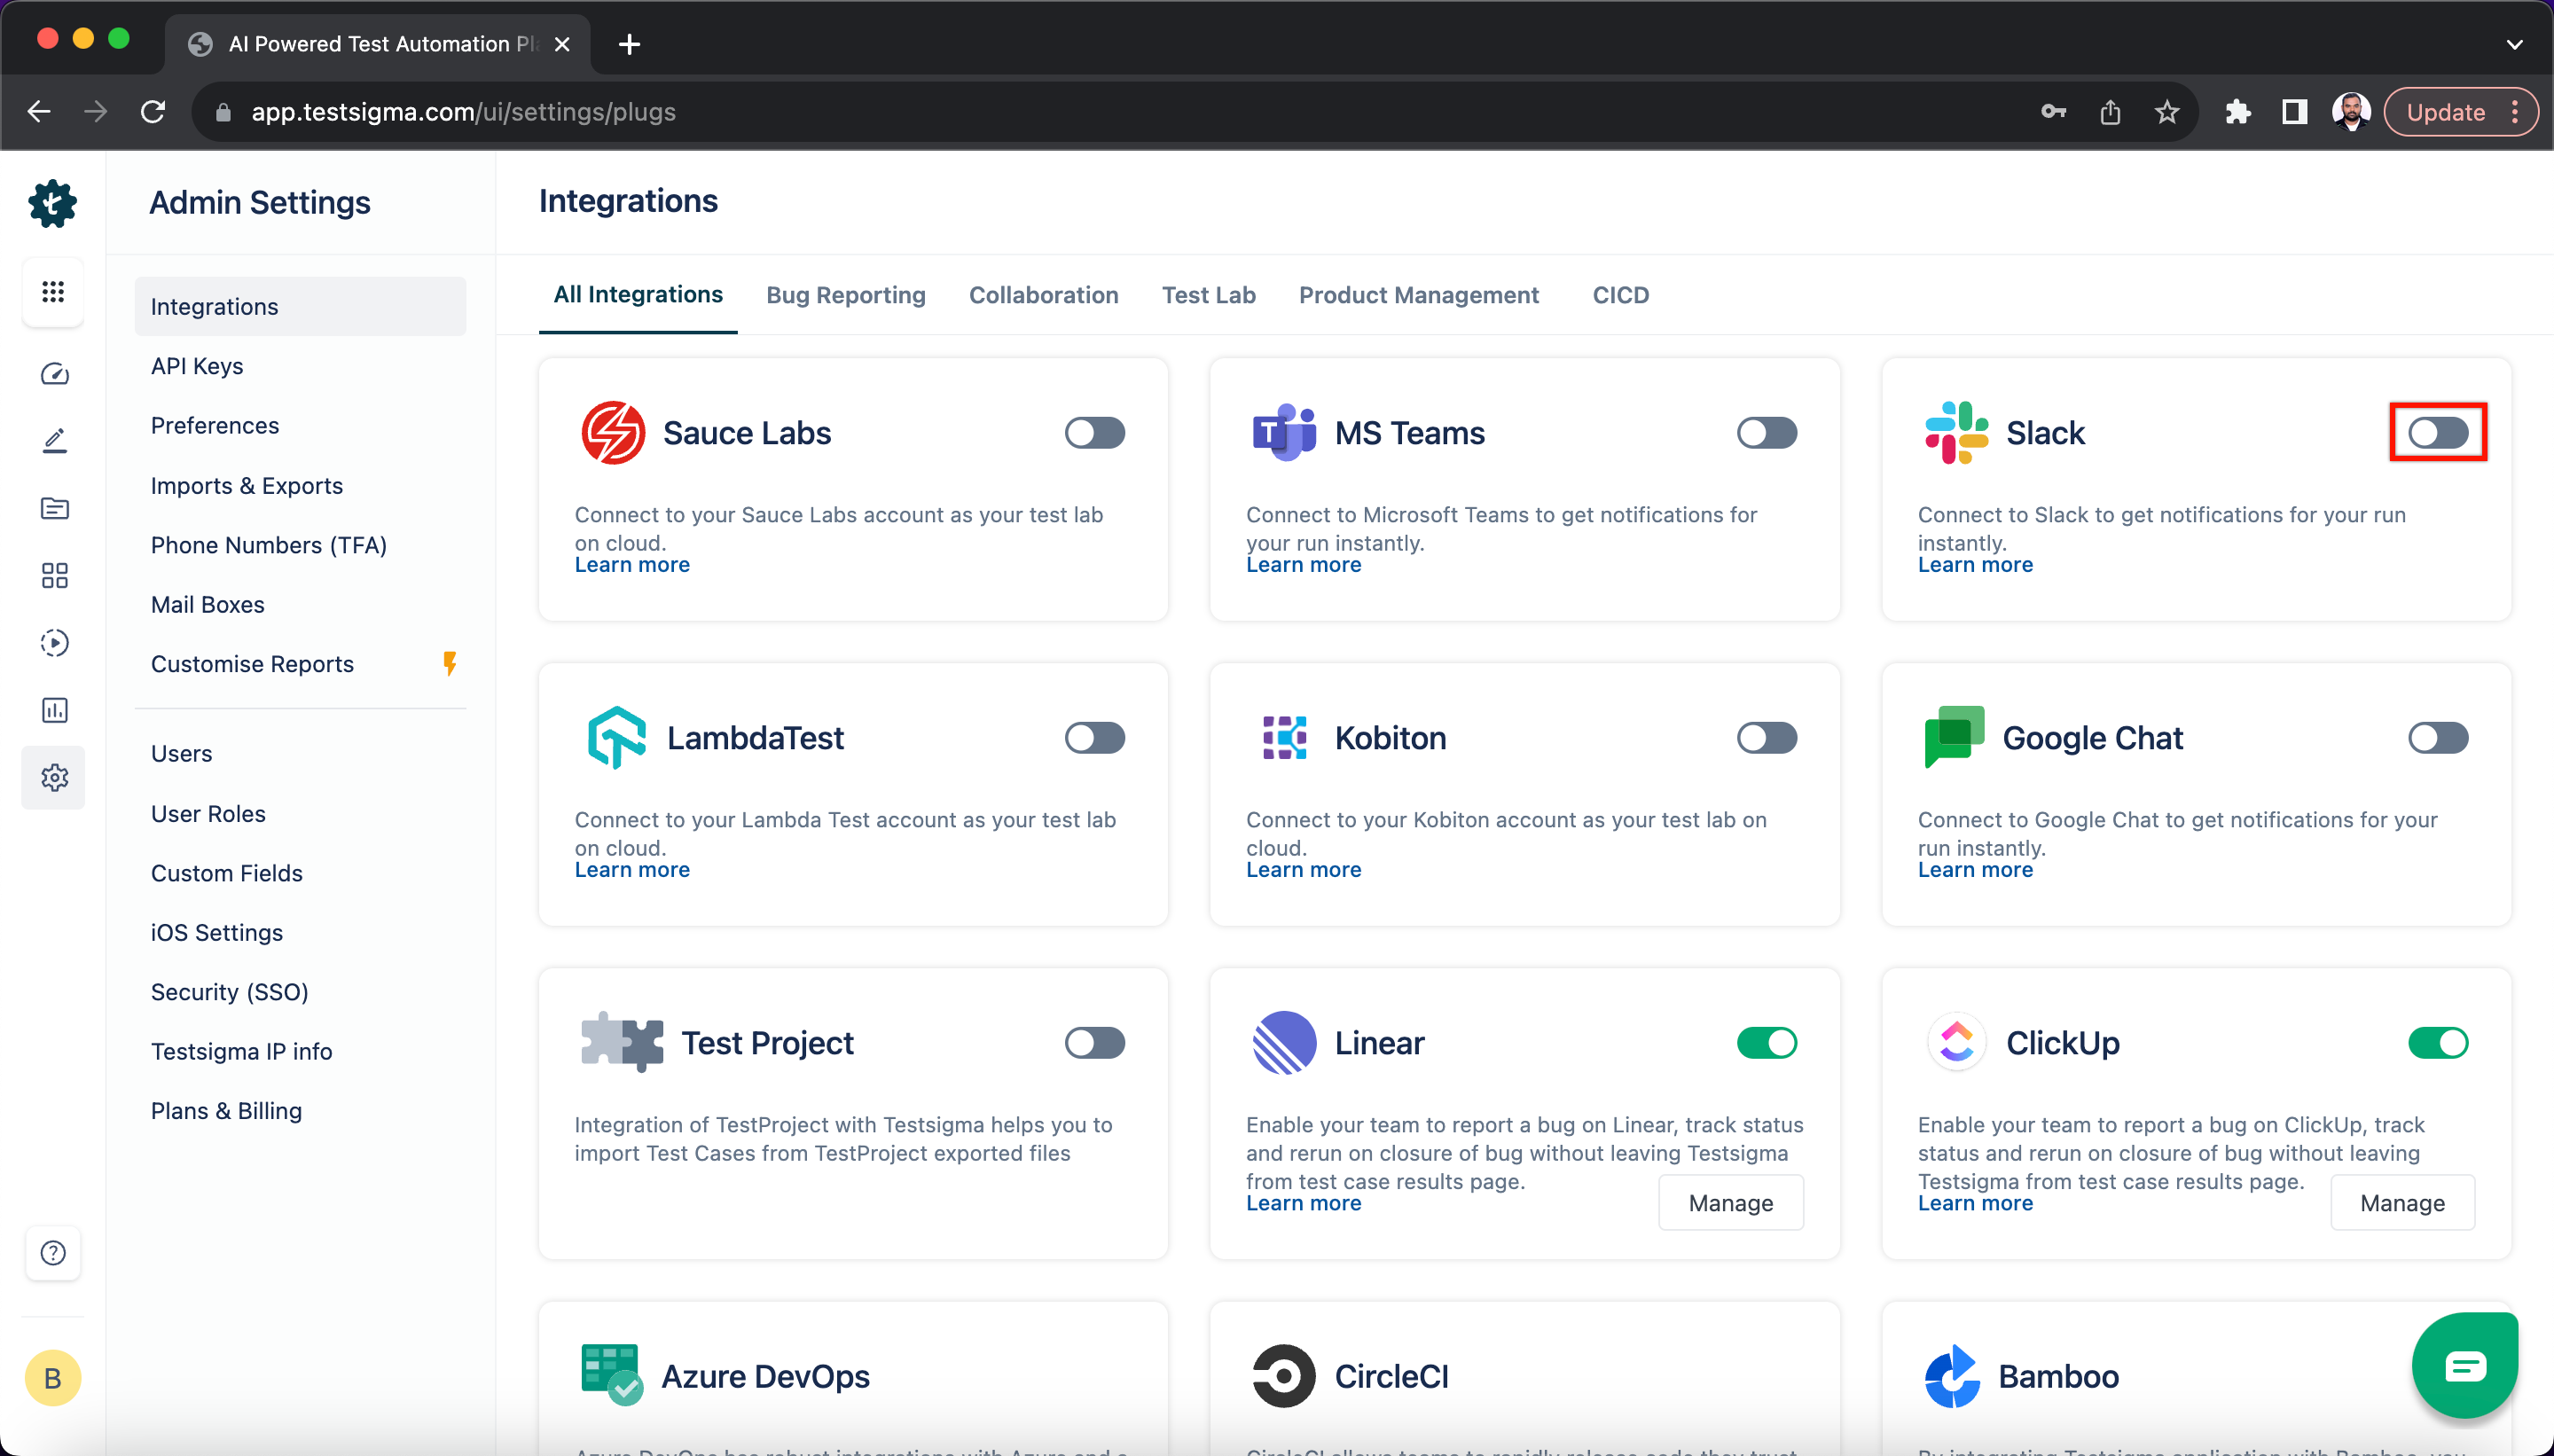The width and height of the screenshot is (2554, 1456).
Task: Click the password key icon in address bar
Action: pyautogui.click(x=2053, y=112)
